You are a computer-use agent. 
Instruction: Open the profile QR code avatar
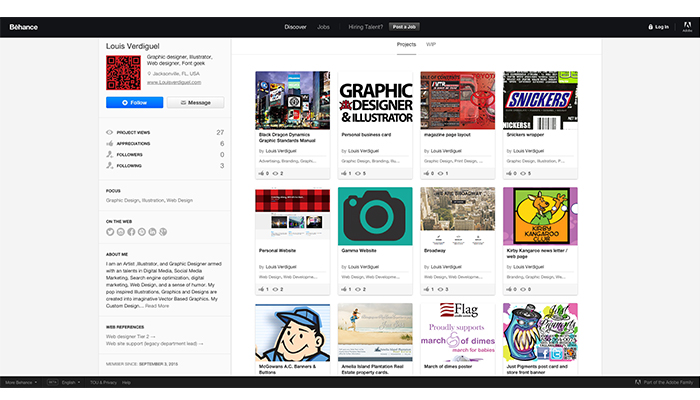tap(123, 72)
